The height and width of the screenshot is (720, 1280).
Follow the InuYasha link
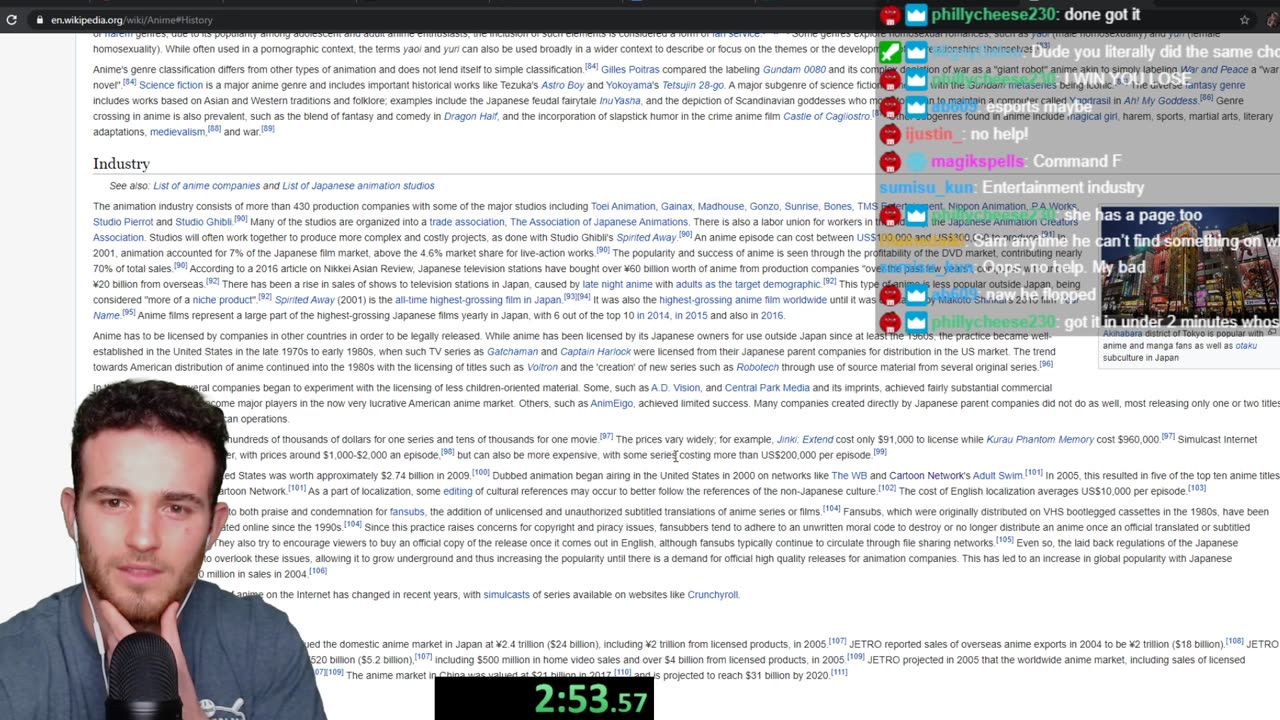[x=620, y=101]
